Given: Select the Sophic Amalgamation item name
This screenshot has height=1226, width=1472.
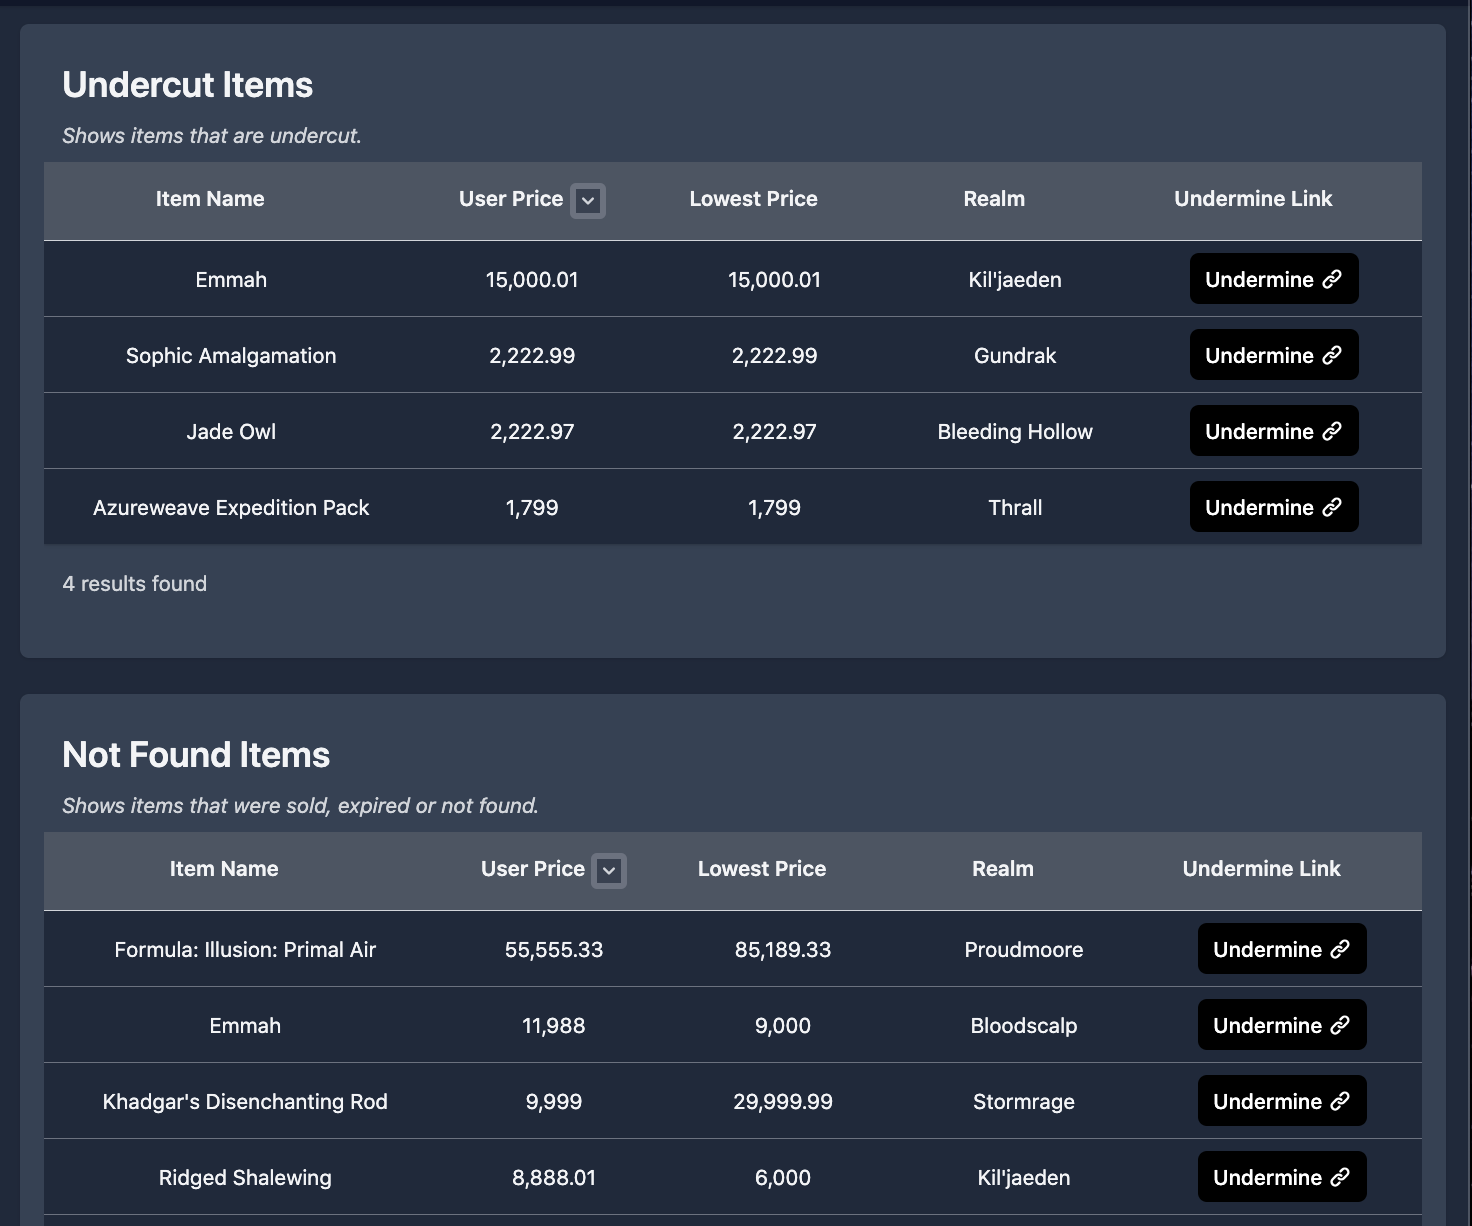Looking at the screenshot, I should [231, 356].
